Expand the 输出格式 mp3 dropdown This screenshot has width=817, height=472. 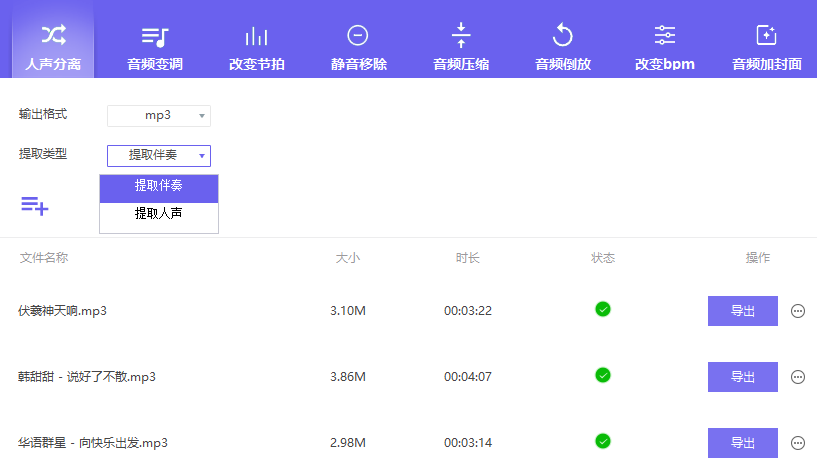pyautogui.click(x=159, y=116)
